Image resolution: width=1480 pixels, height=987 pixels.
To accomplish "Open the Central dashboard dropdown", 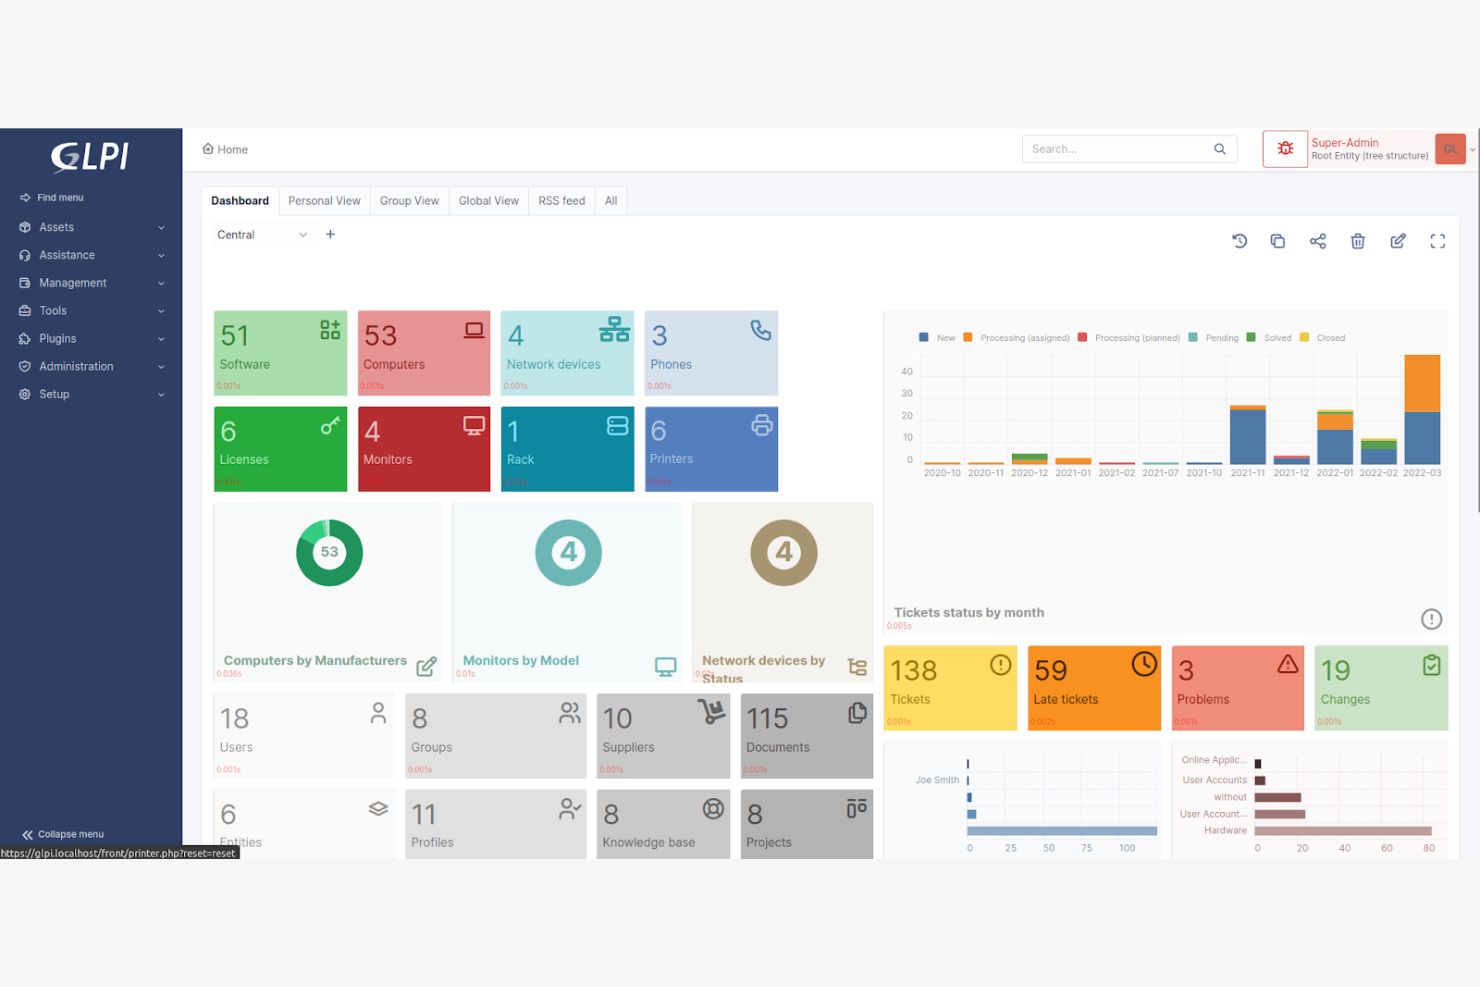I will (x=262, y=234).
